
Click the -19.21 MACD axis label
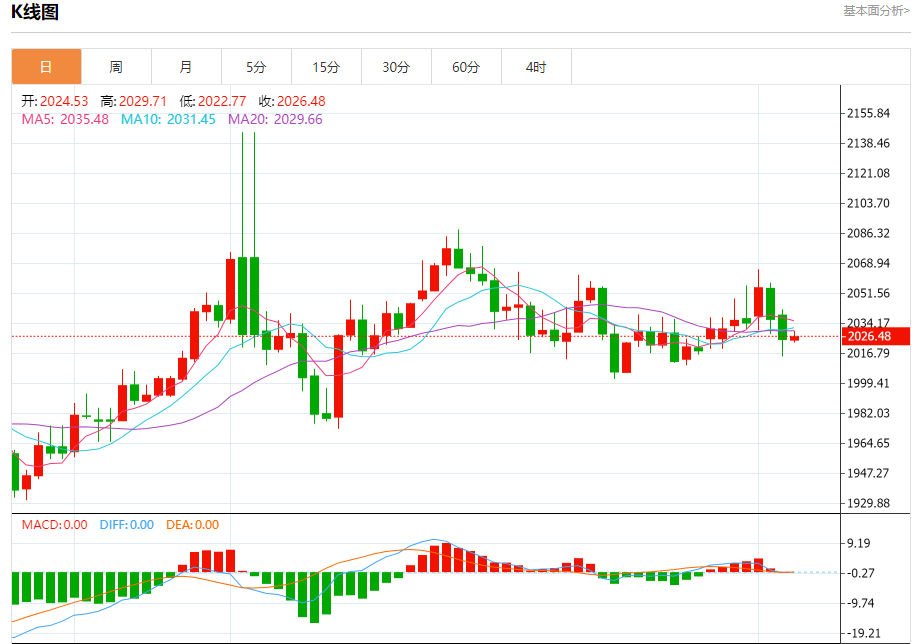point(863,633)
